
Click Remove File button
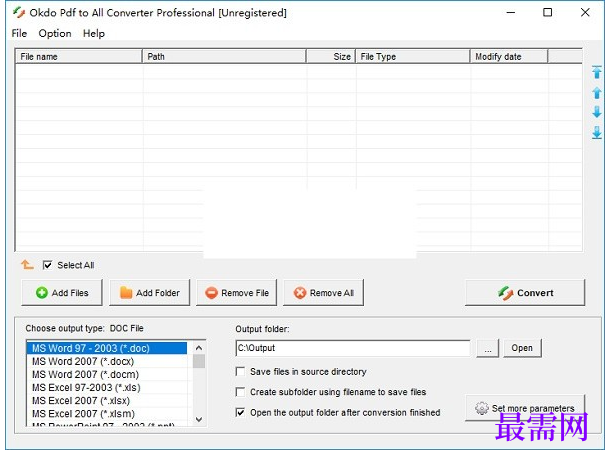[x=237, y=293]
